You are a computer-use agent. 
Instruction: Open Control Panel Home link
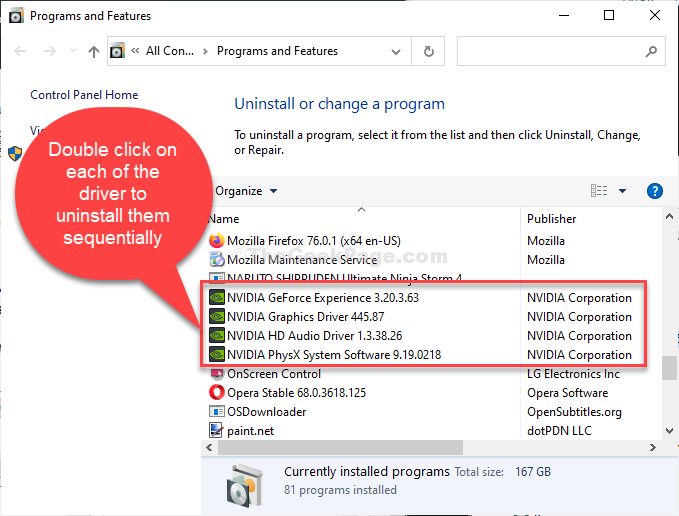(84, 95)
